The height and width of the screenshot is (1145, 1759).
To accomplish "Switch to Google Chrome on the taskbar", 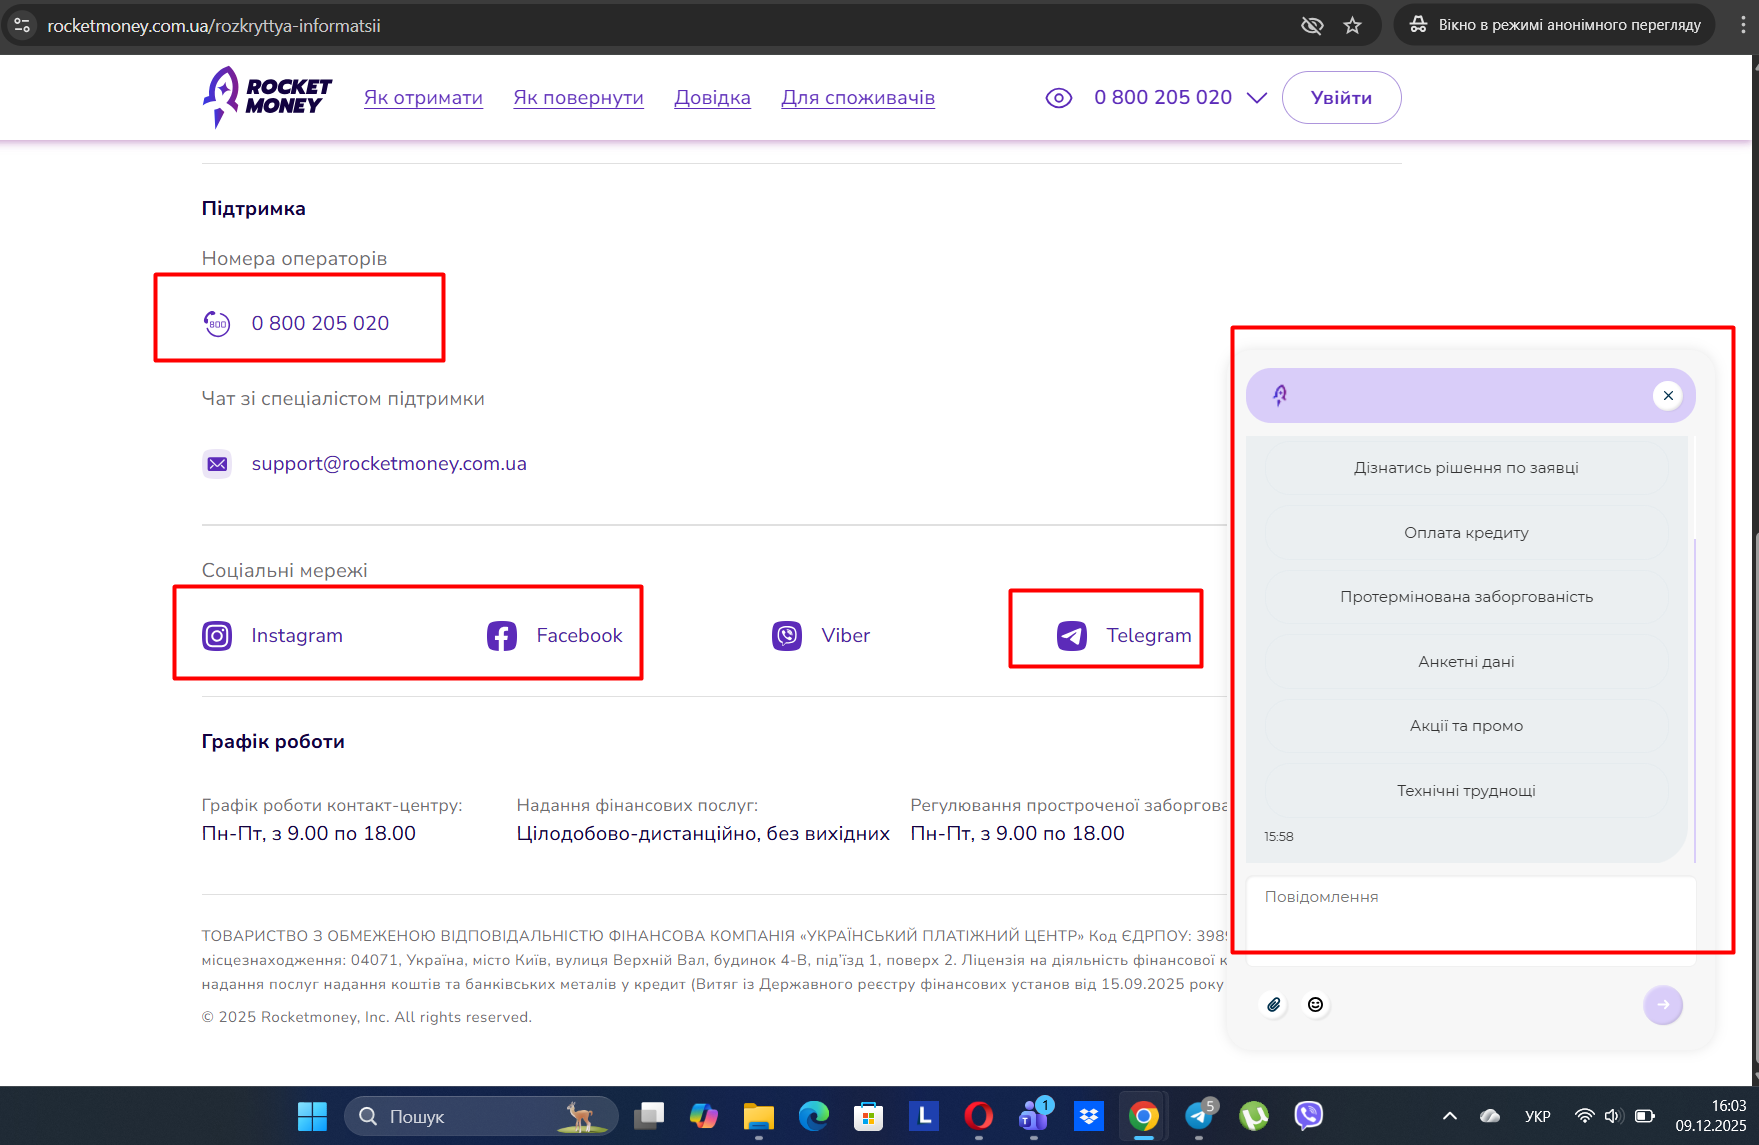I will click(x=1144, y=1116).
